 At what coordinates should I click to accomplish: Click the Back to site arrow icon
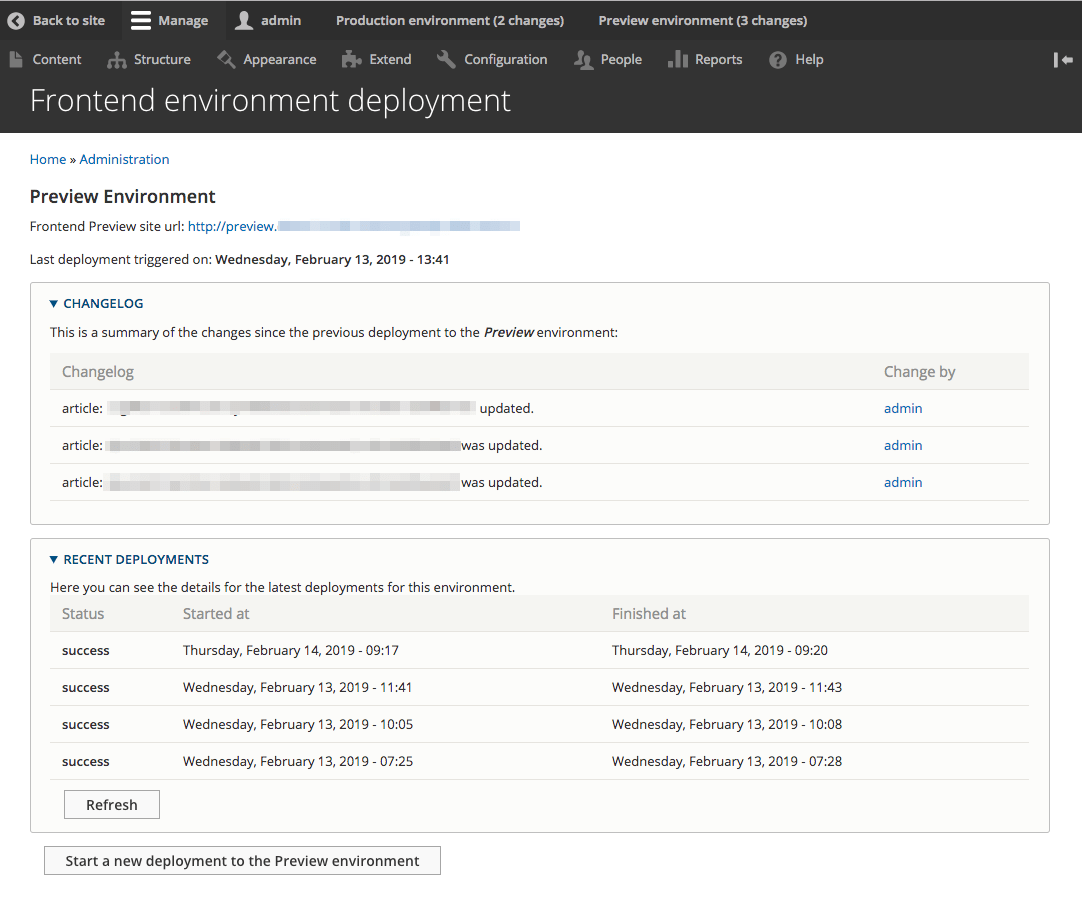click(x=16, y=20)
